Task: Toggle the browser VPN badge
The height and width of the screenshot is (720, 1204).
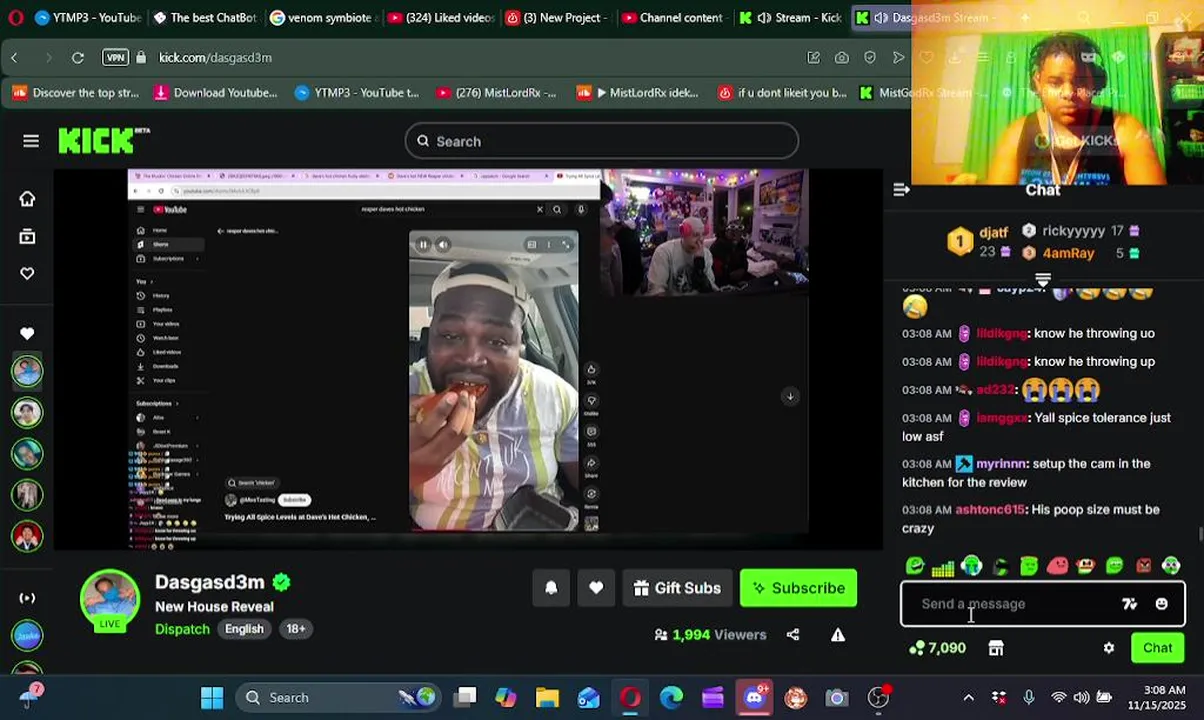Action: pyautogui.click(x=116, y=58)
